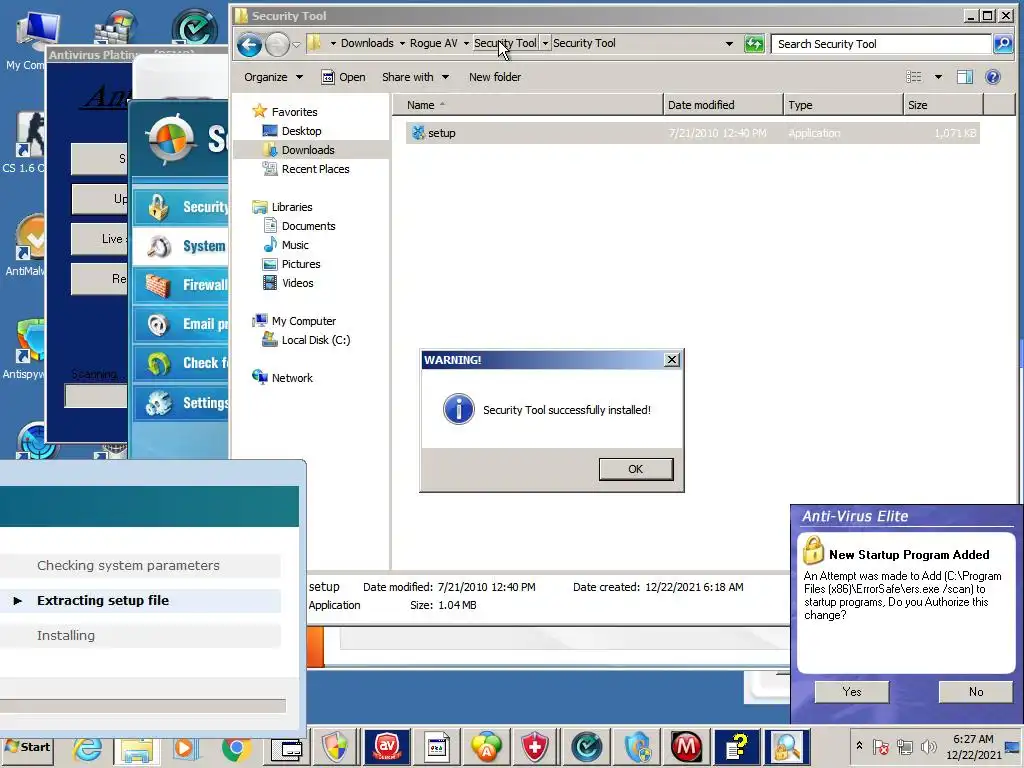Click the forward navigation arrow in Explorer
Image resolution: width=1024 pixels, height=768 pixels.
277,44
